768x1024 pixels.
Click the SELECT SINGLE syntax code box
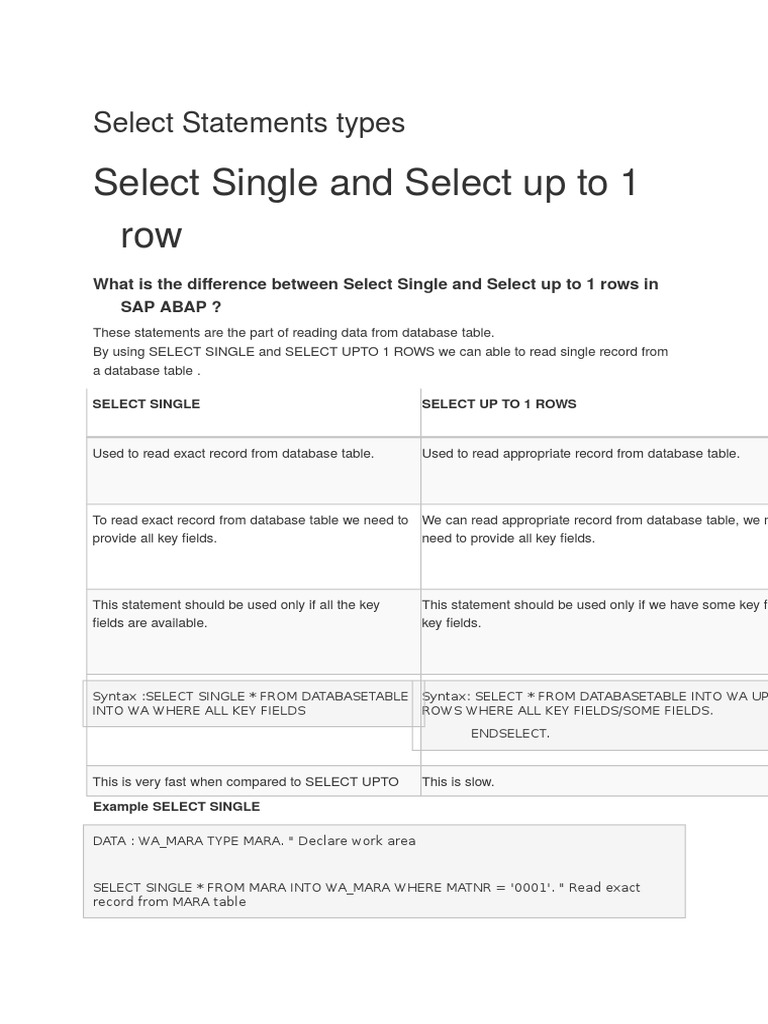click(x=250, y=703)
